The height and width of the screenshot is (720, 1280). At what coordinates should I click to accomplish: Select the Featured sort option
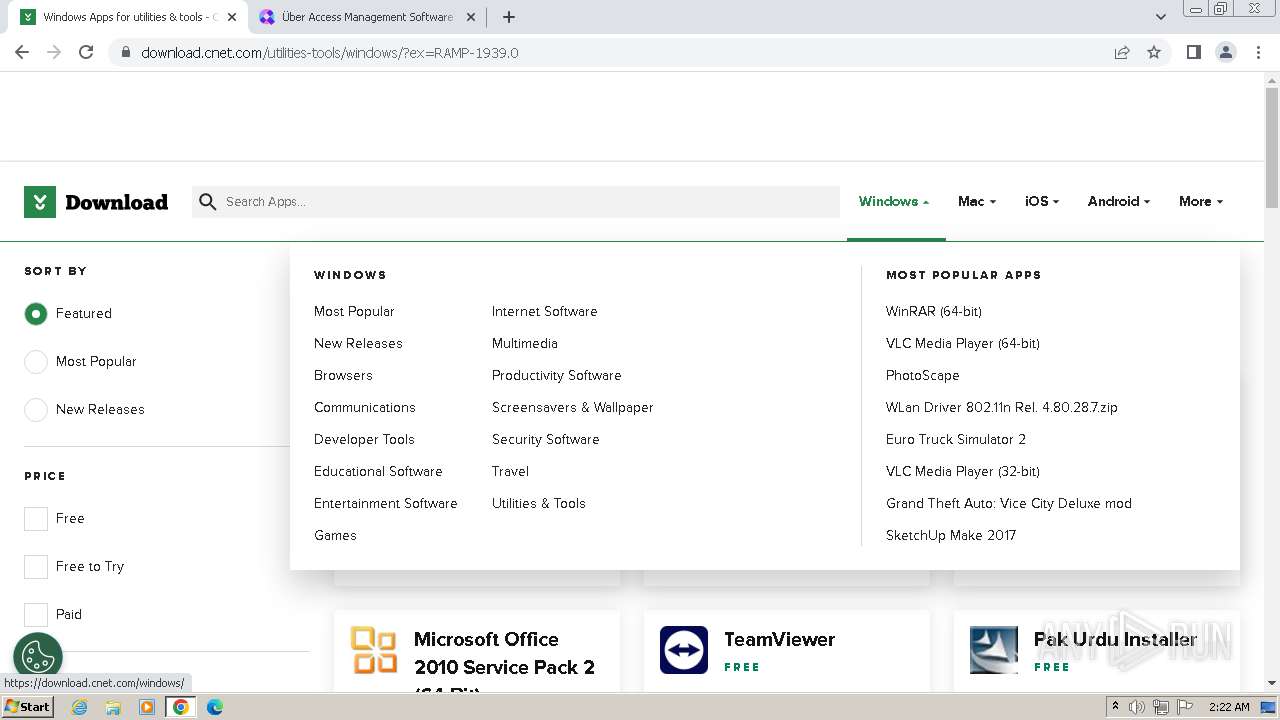[x=36, y=314]
